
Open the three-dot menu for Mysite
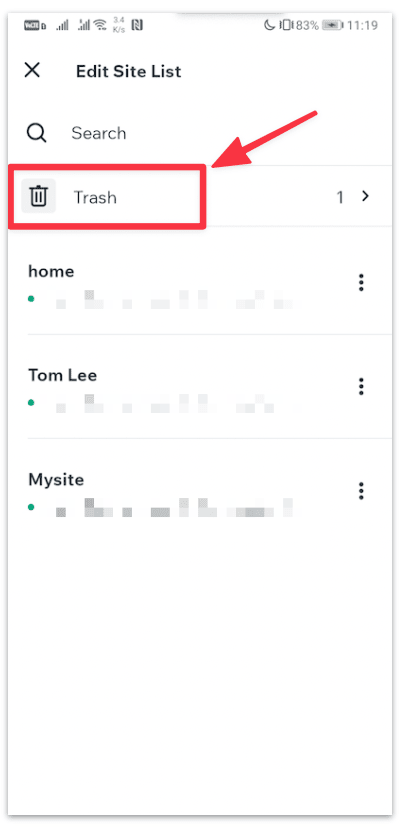coord(361,491)
